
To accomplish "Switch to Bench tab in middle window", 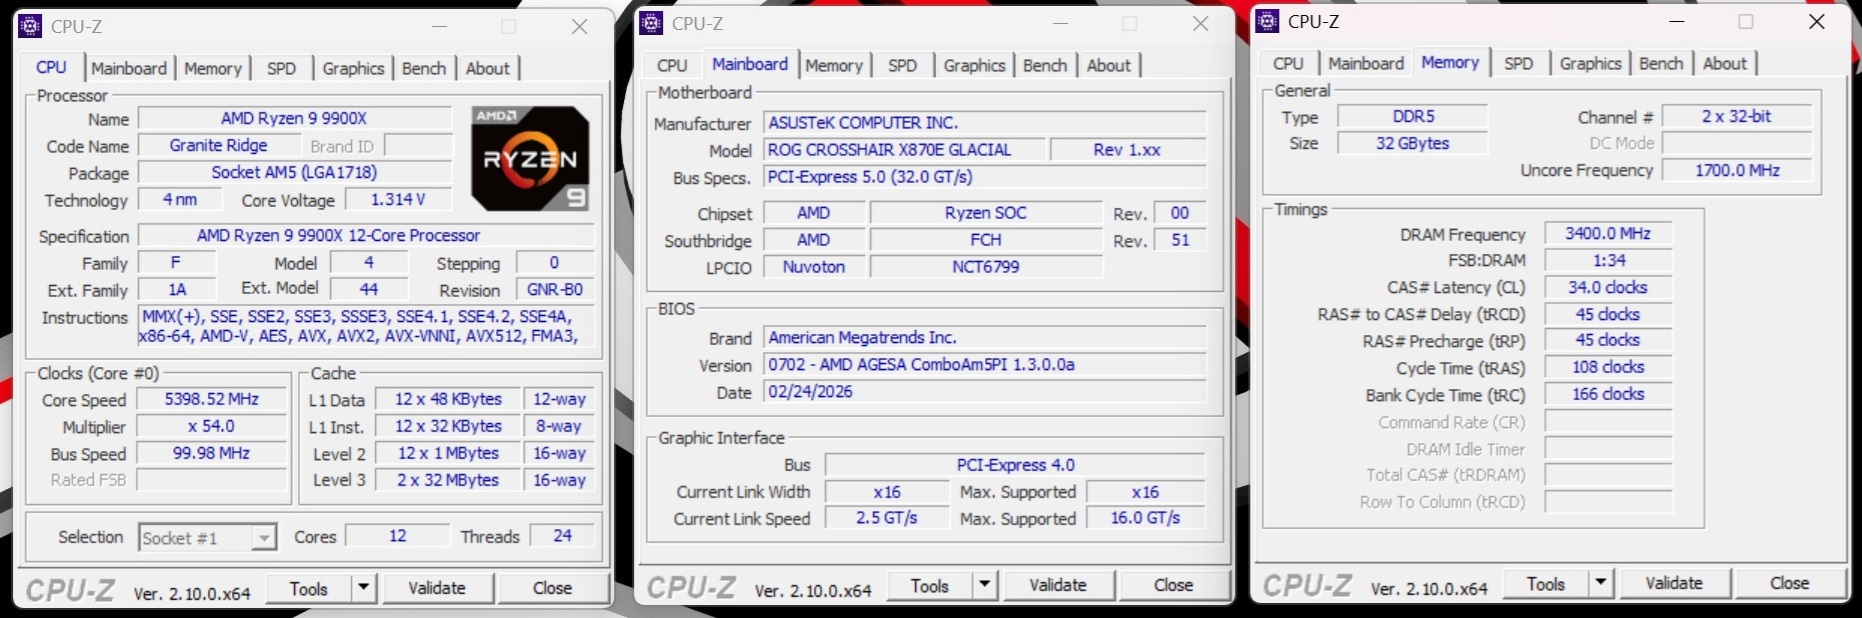I will 1045,65.
